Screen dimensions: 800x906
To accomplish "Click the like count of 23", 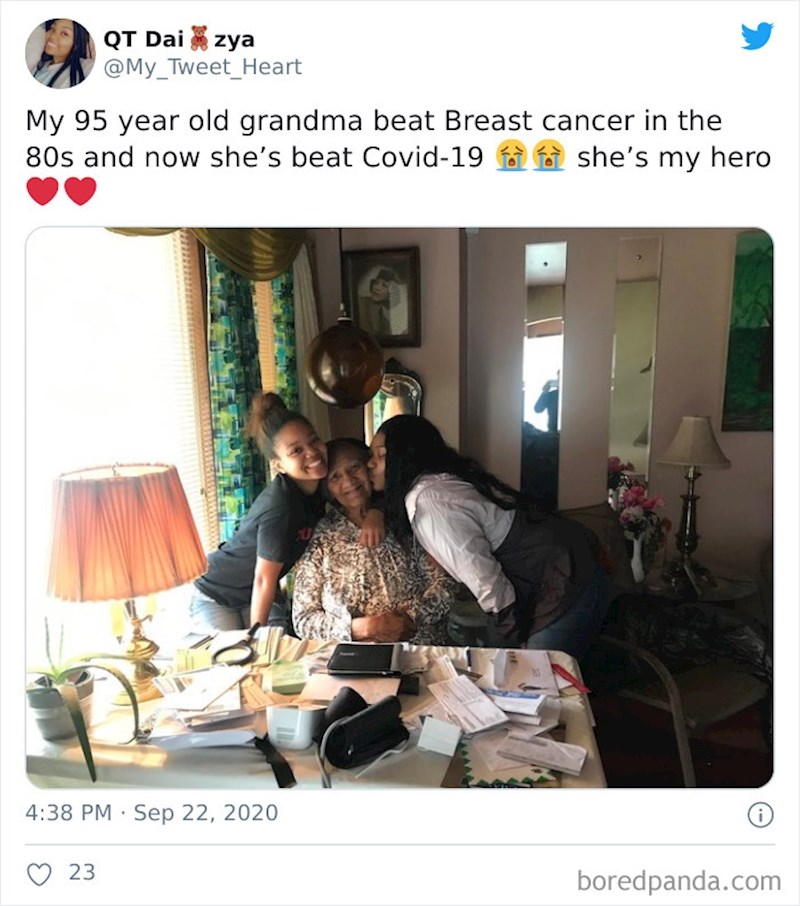I will coord(82,872).
